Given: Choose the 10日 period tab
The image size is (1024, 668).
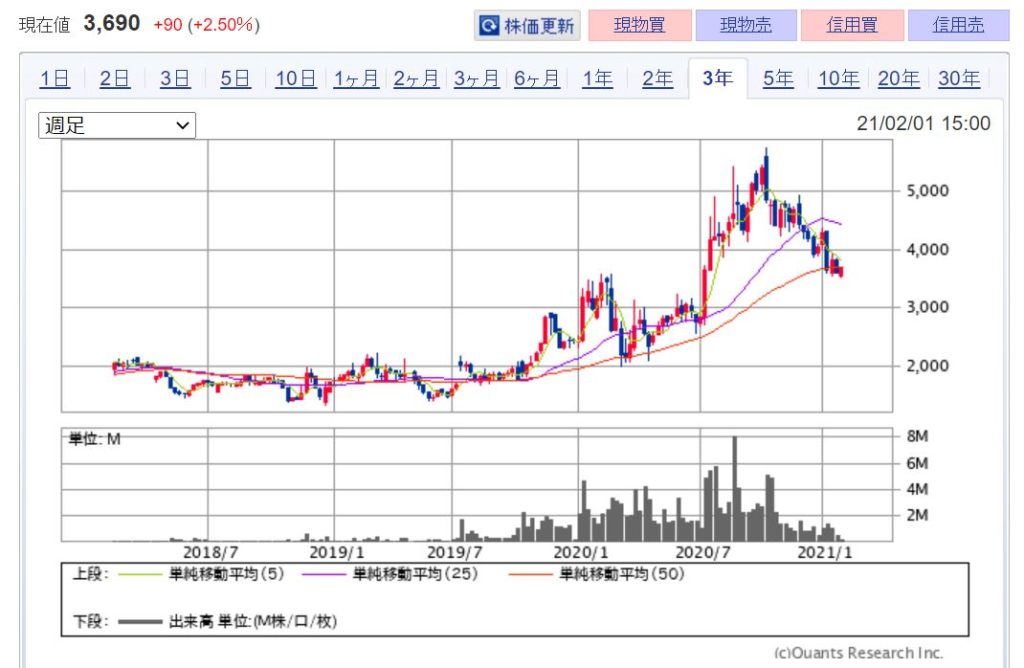Looking at the screenshot, I should tap(295, 79).
